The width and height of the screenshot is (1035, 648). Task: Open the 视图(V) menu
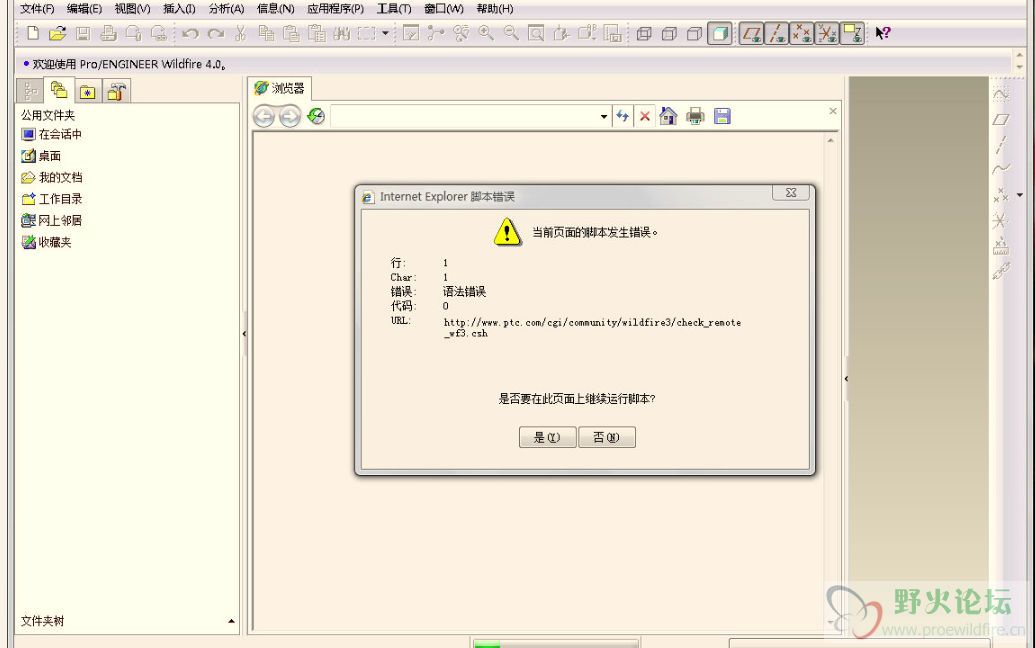coord(132,9)
